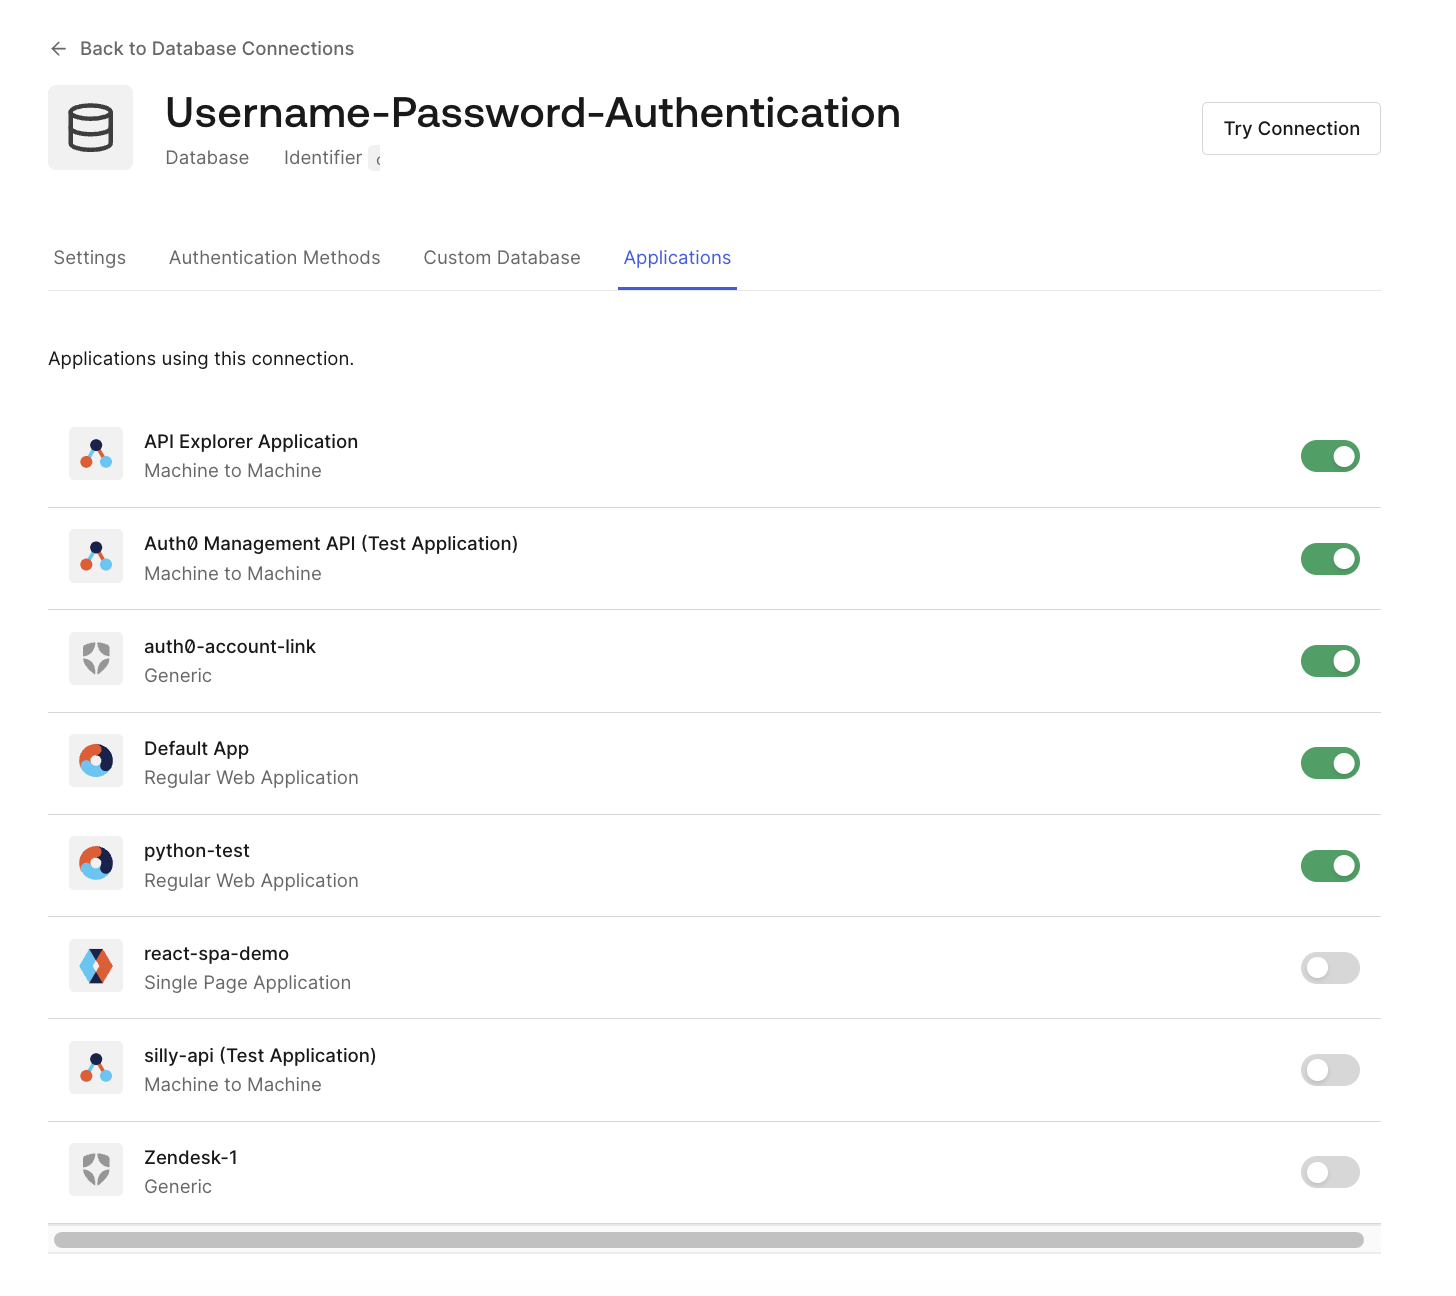Screen dimensions: 1456x1296
Task: Enable Zendesk-1 connection toggle
Action: click(x=1330, y=1172)
